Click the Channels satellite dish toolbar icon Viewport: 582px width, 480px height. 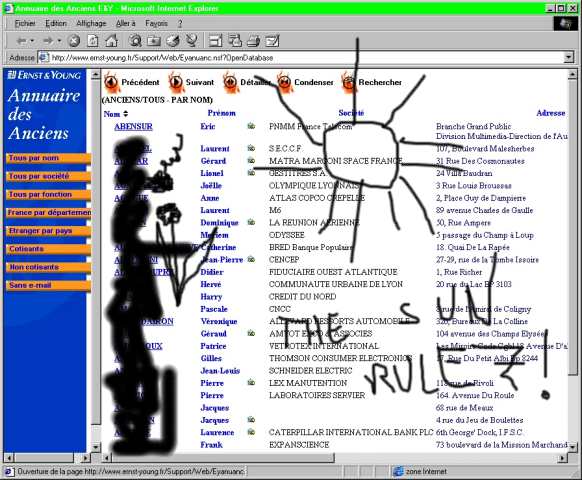coord(191,40)
